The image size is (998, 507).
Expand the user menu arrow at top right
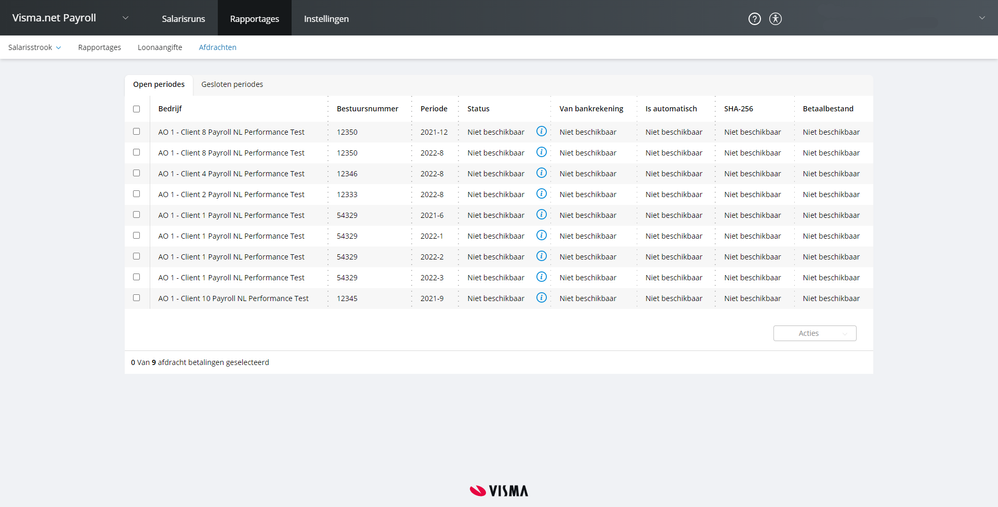(x=981, y=18)
